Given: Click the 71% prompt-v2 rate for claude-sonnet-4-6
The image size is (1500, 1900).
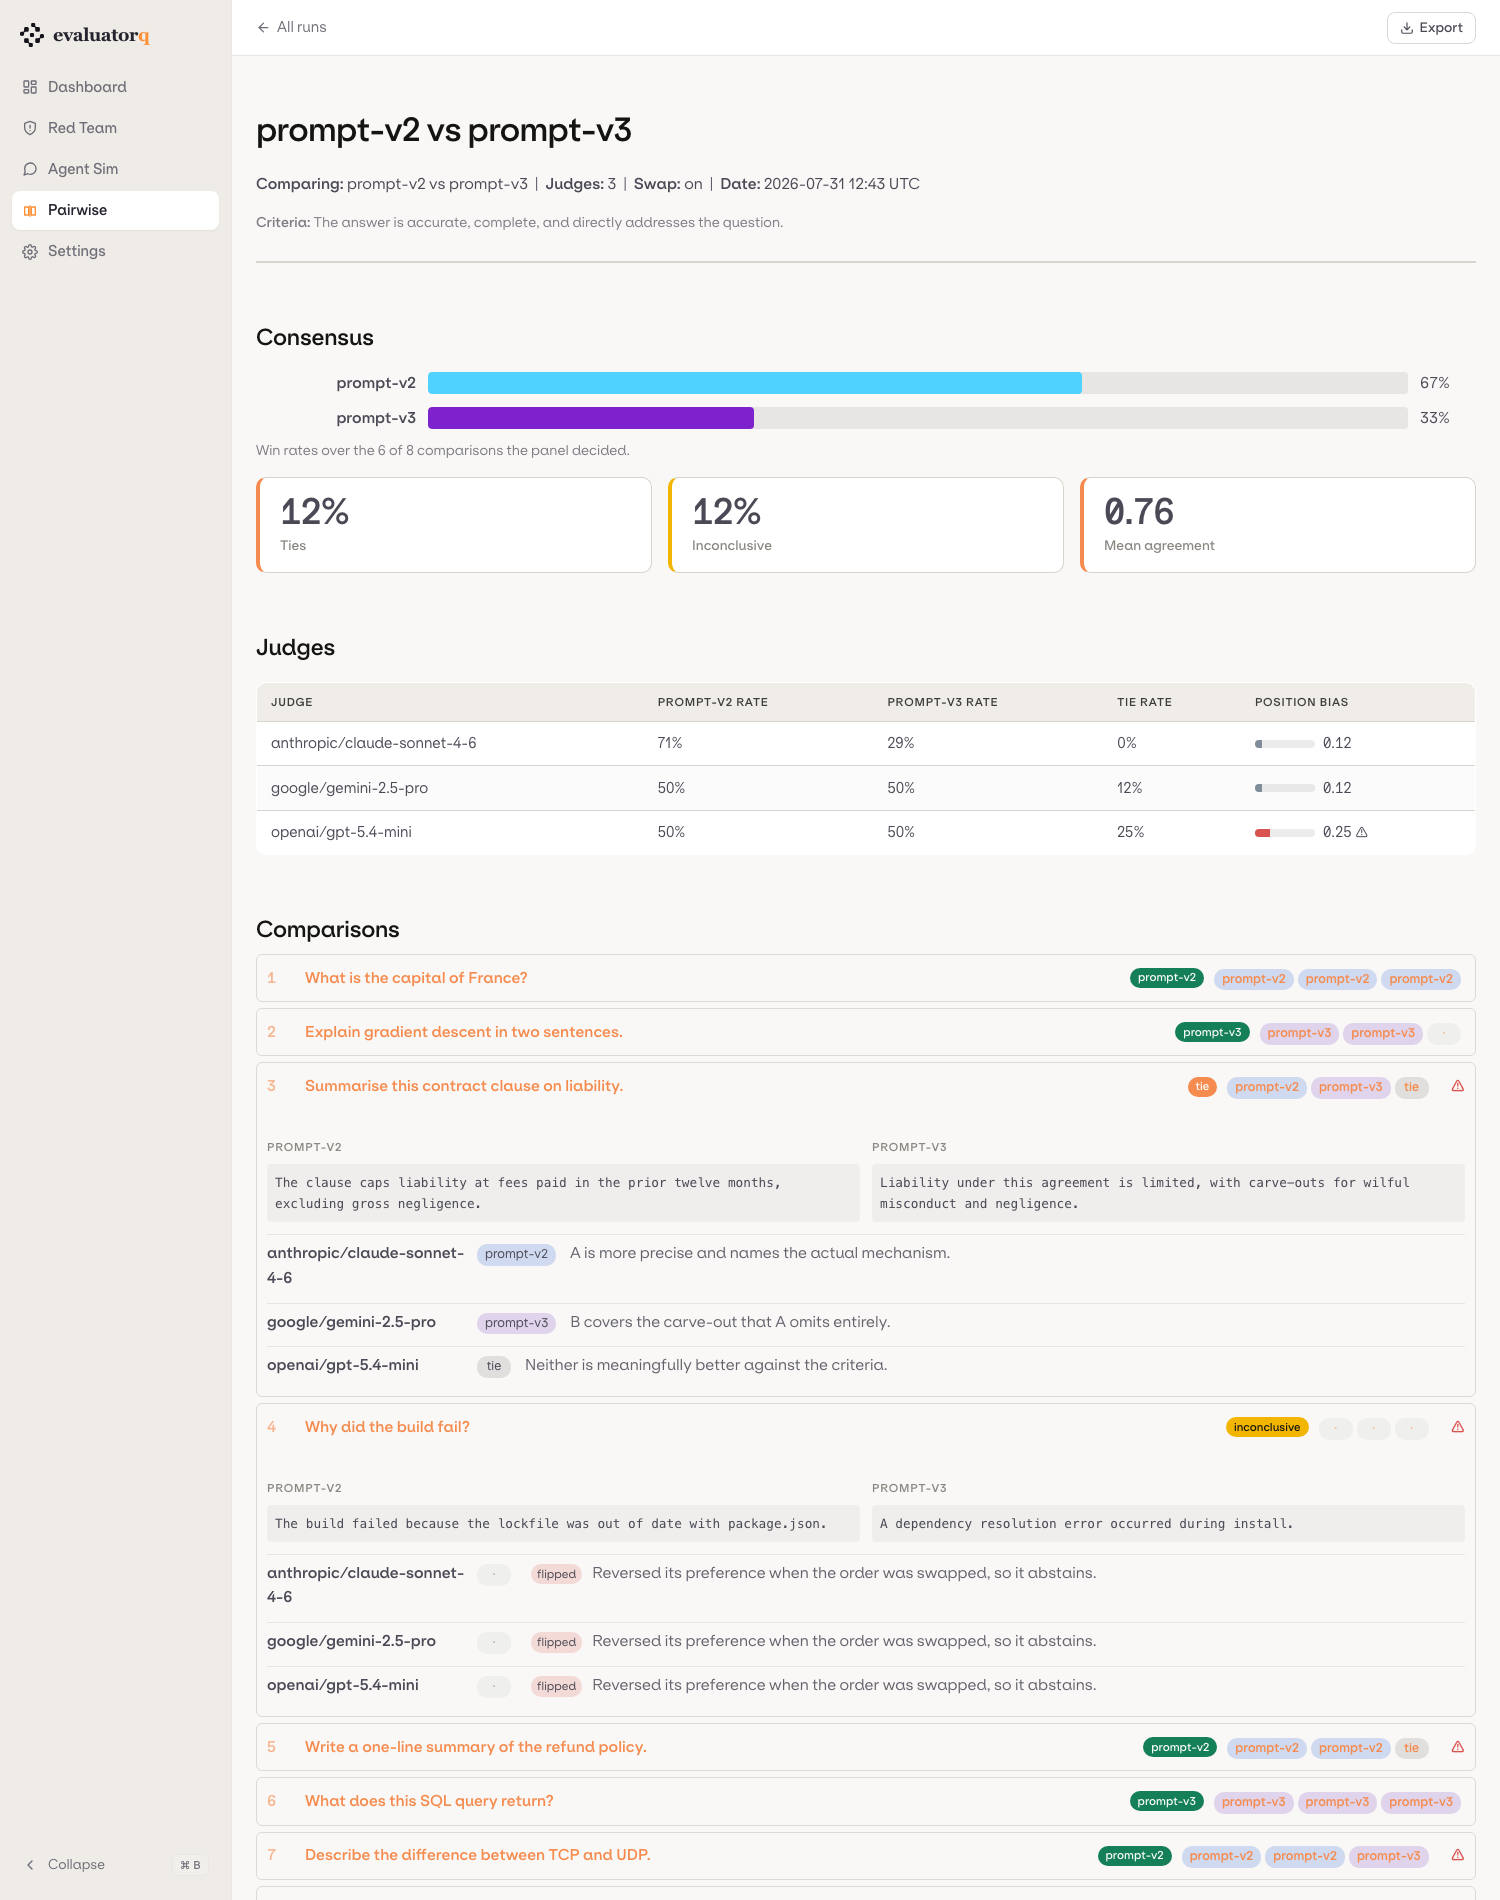Looking at the screenshot, I should pyautogui.click(x=670, y=743).
